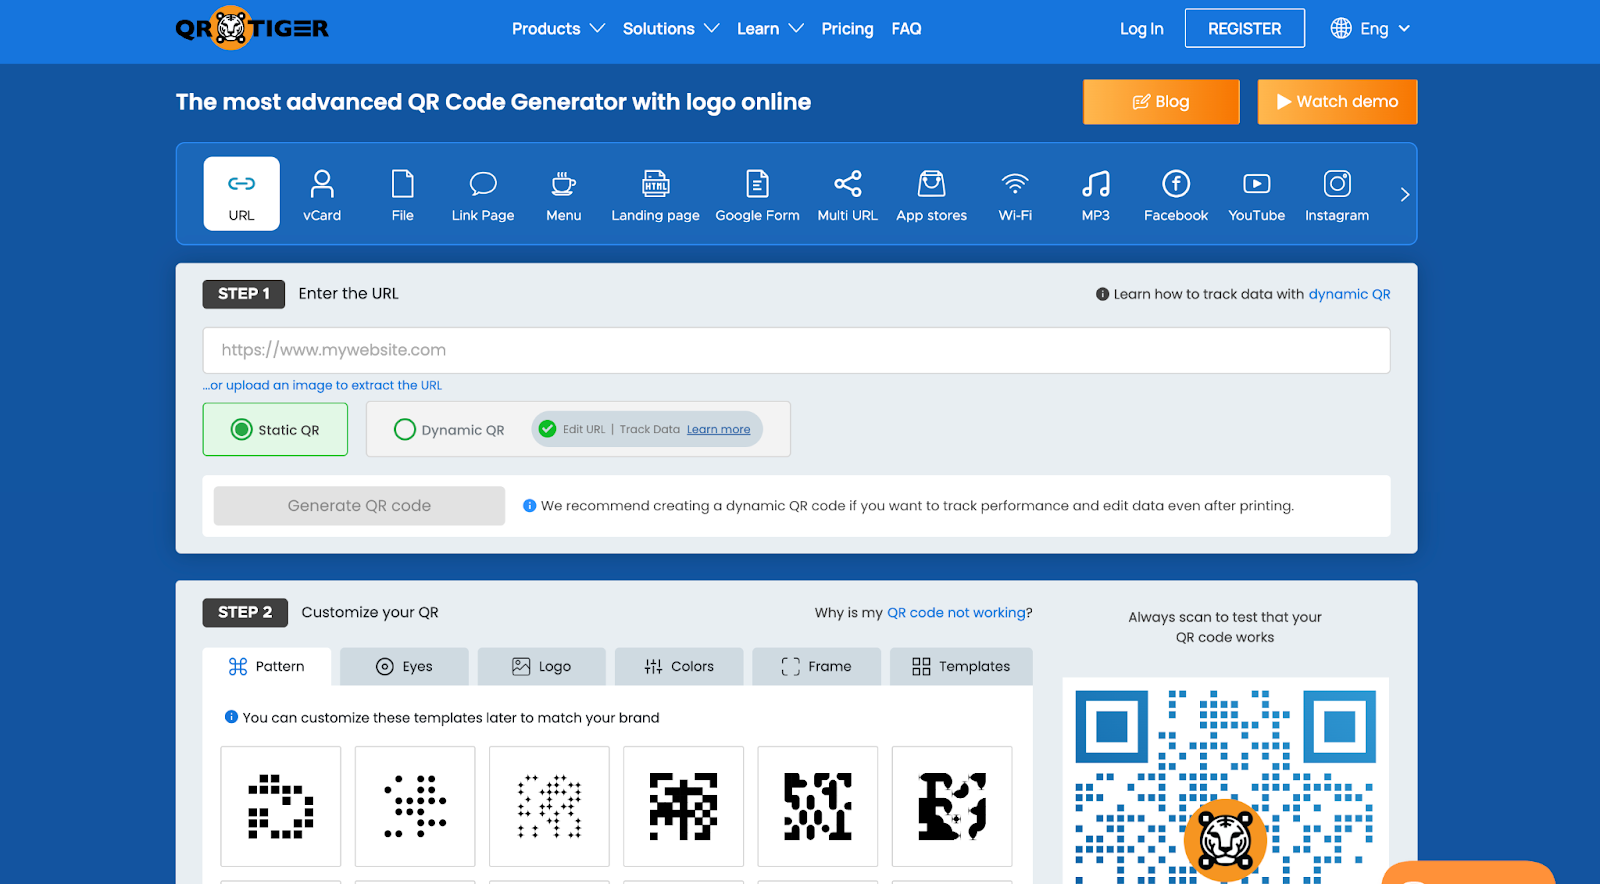Select the YouTube QR type
Screen dimensions: 1600x884
coord(1256,194)
